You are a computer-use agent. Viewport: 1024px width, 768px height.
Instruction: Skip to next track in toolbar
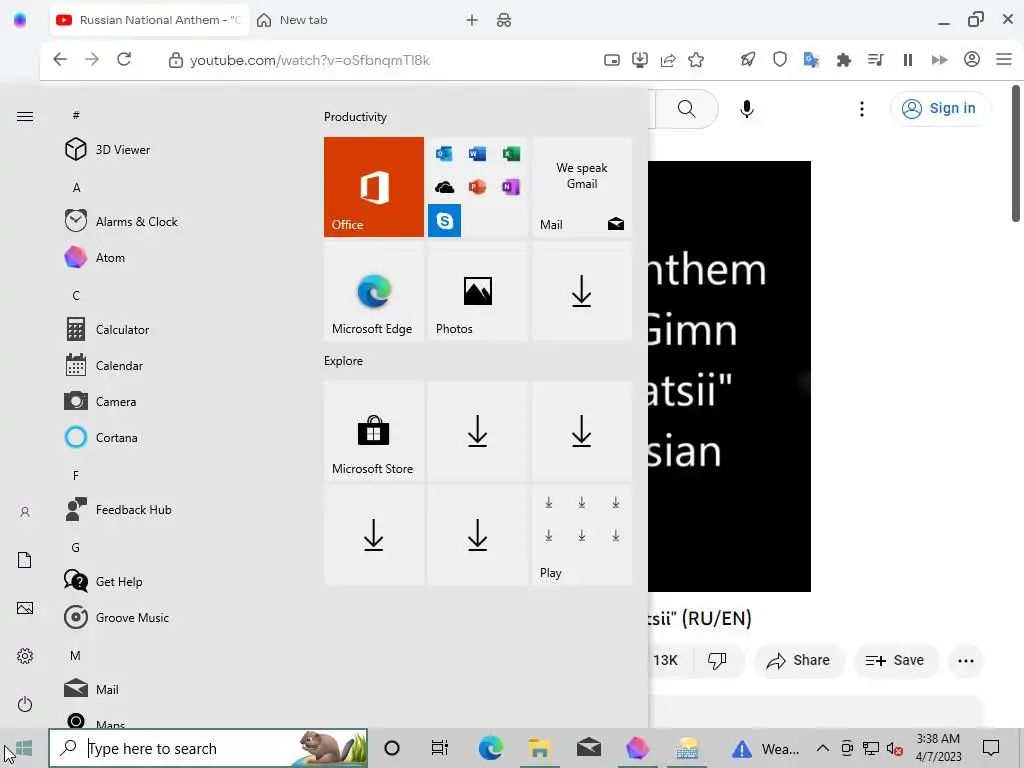[x=939, y=60]
